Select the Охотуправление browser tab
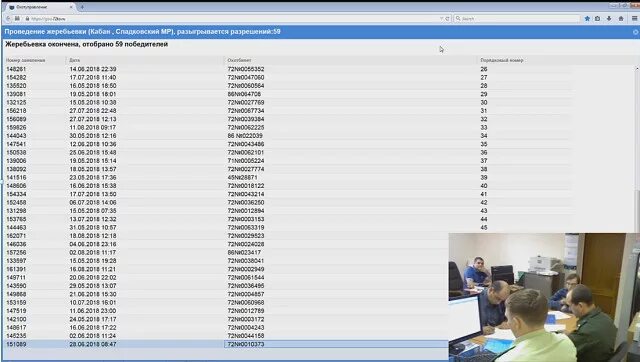The image size is (640, 362). coord(40,7)
